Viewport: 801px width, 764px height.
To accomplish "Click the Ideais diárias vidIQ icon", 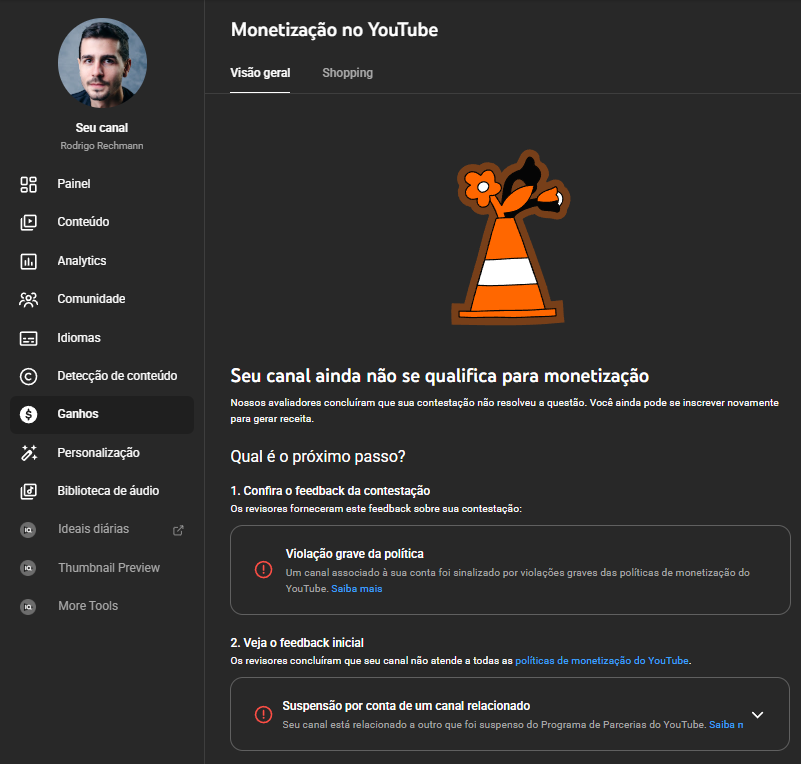I will tap(28, 530).
